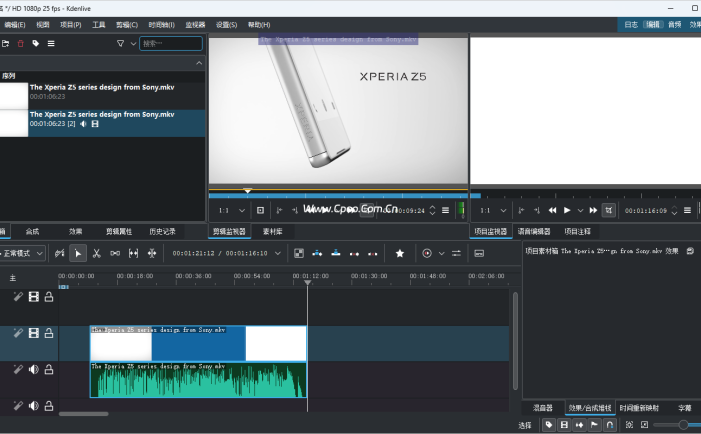Click the mix clips icon left of selection tool

pos(59,253)
